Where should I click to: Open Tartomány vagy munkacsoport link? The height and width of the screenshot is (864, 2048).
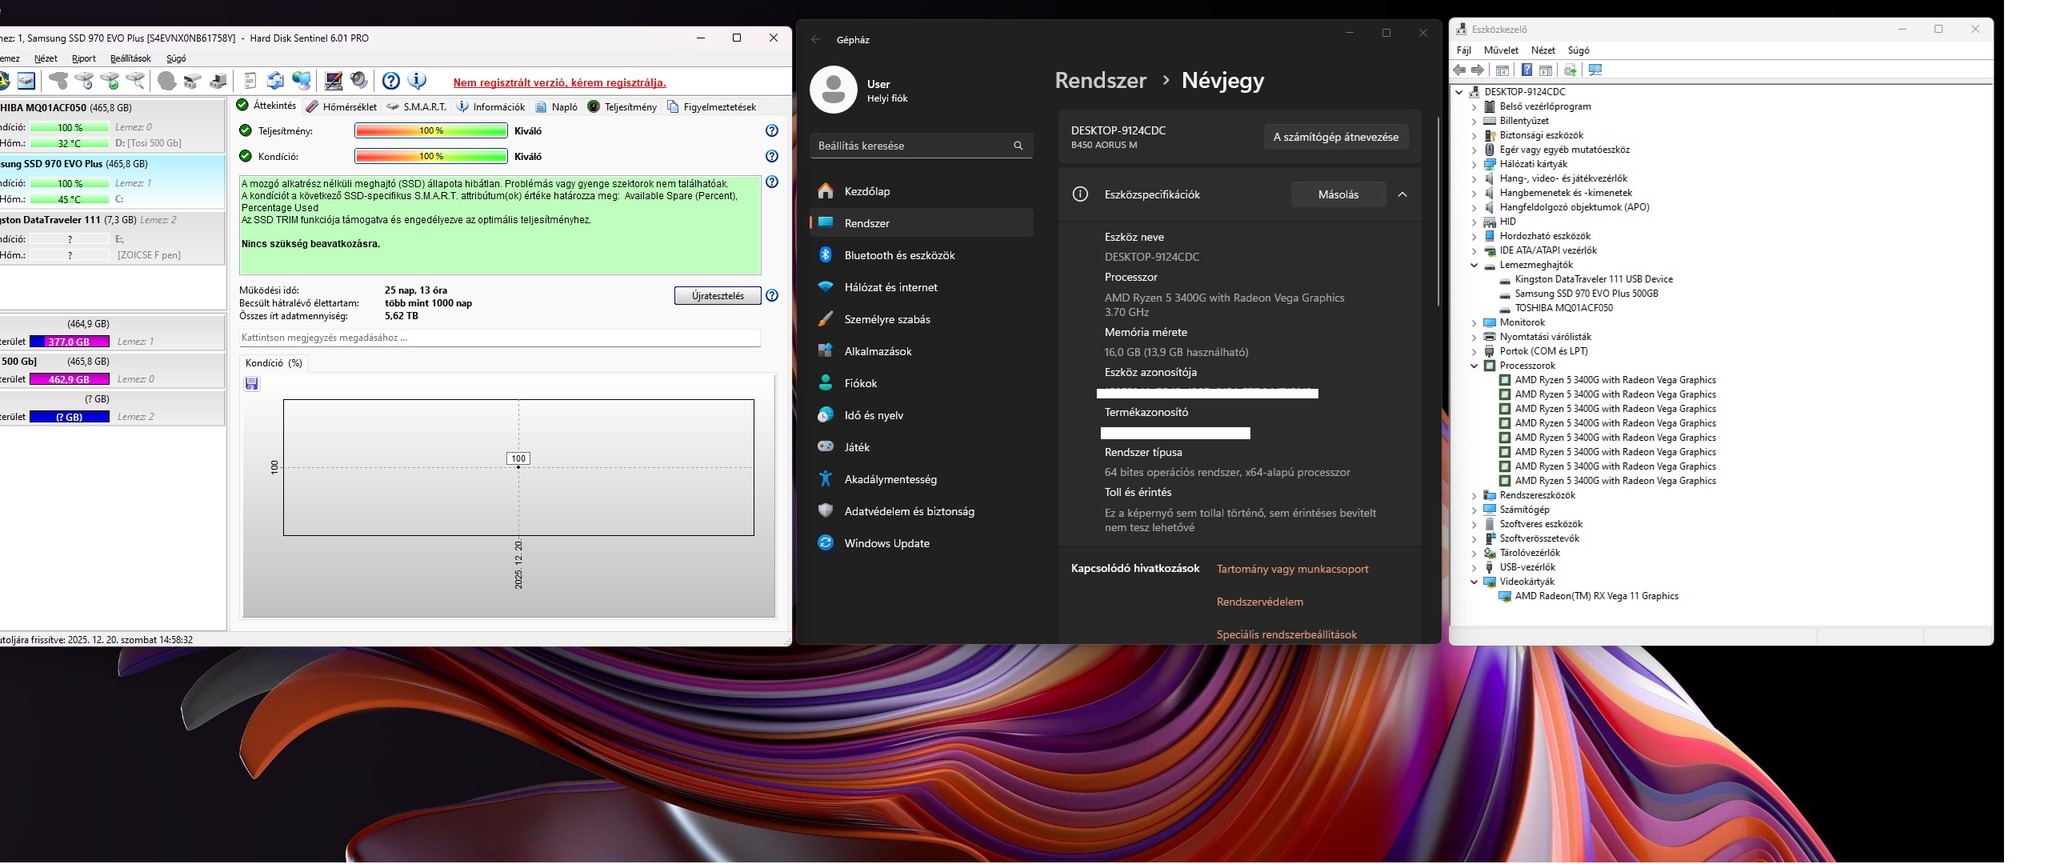[x=1292, y=569]
